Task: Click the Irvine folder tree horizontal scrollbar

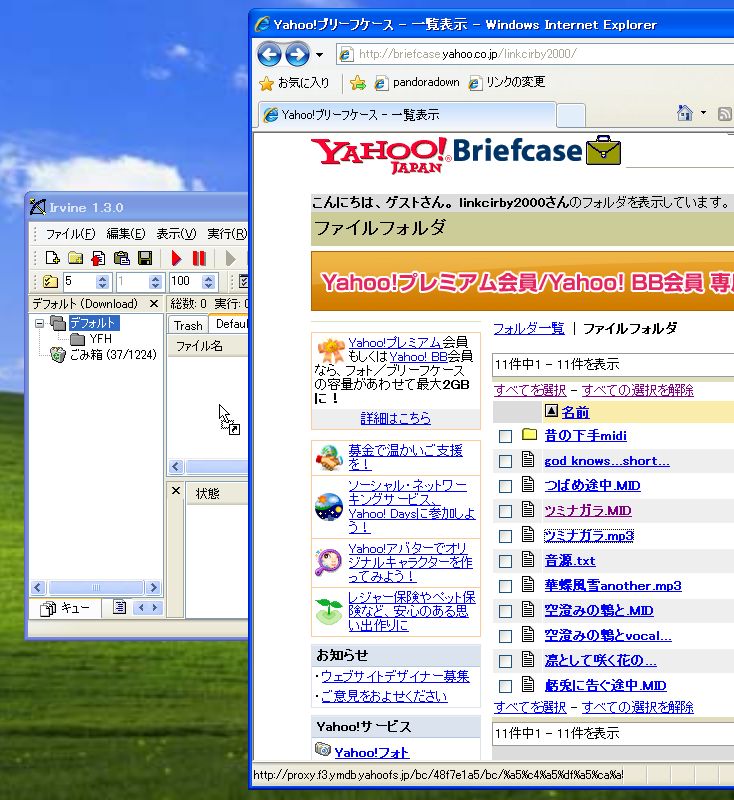Action: point(95,587)
